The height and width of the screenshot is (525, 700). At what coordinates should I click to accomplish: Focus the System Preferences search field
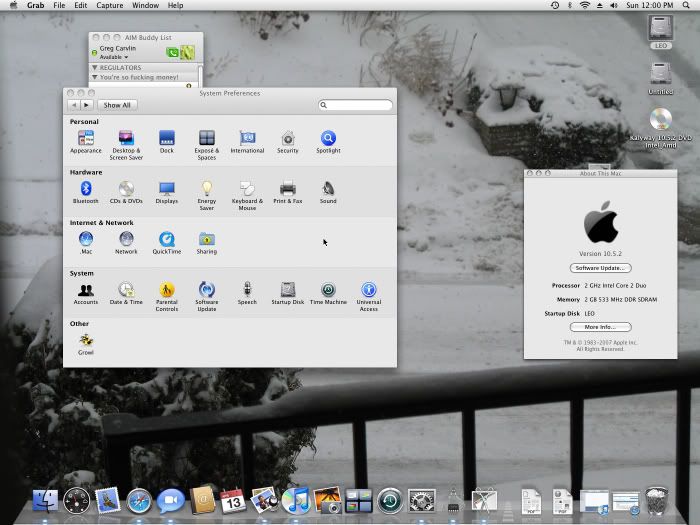[355, 105]
